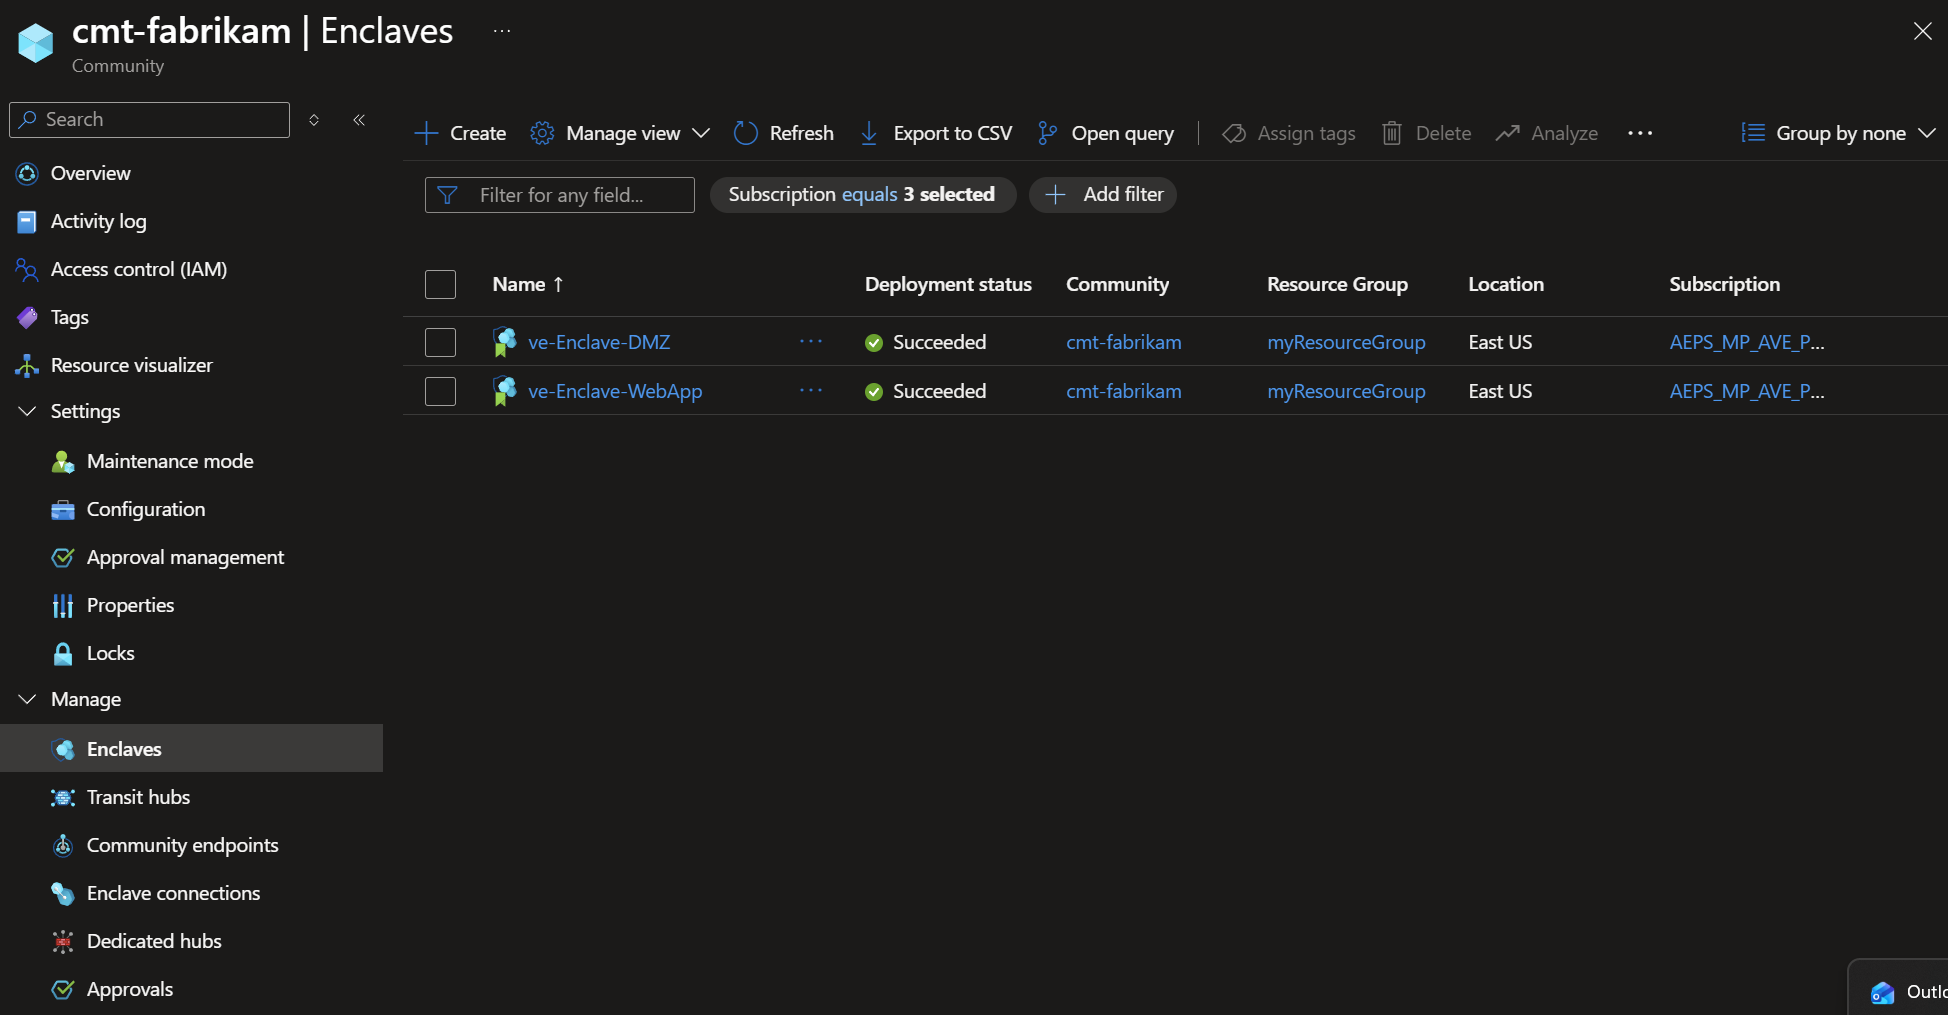Check the ve-Enclave-DMZ row checkbox

click(x=440, y=342)
